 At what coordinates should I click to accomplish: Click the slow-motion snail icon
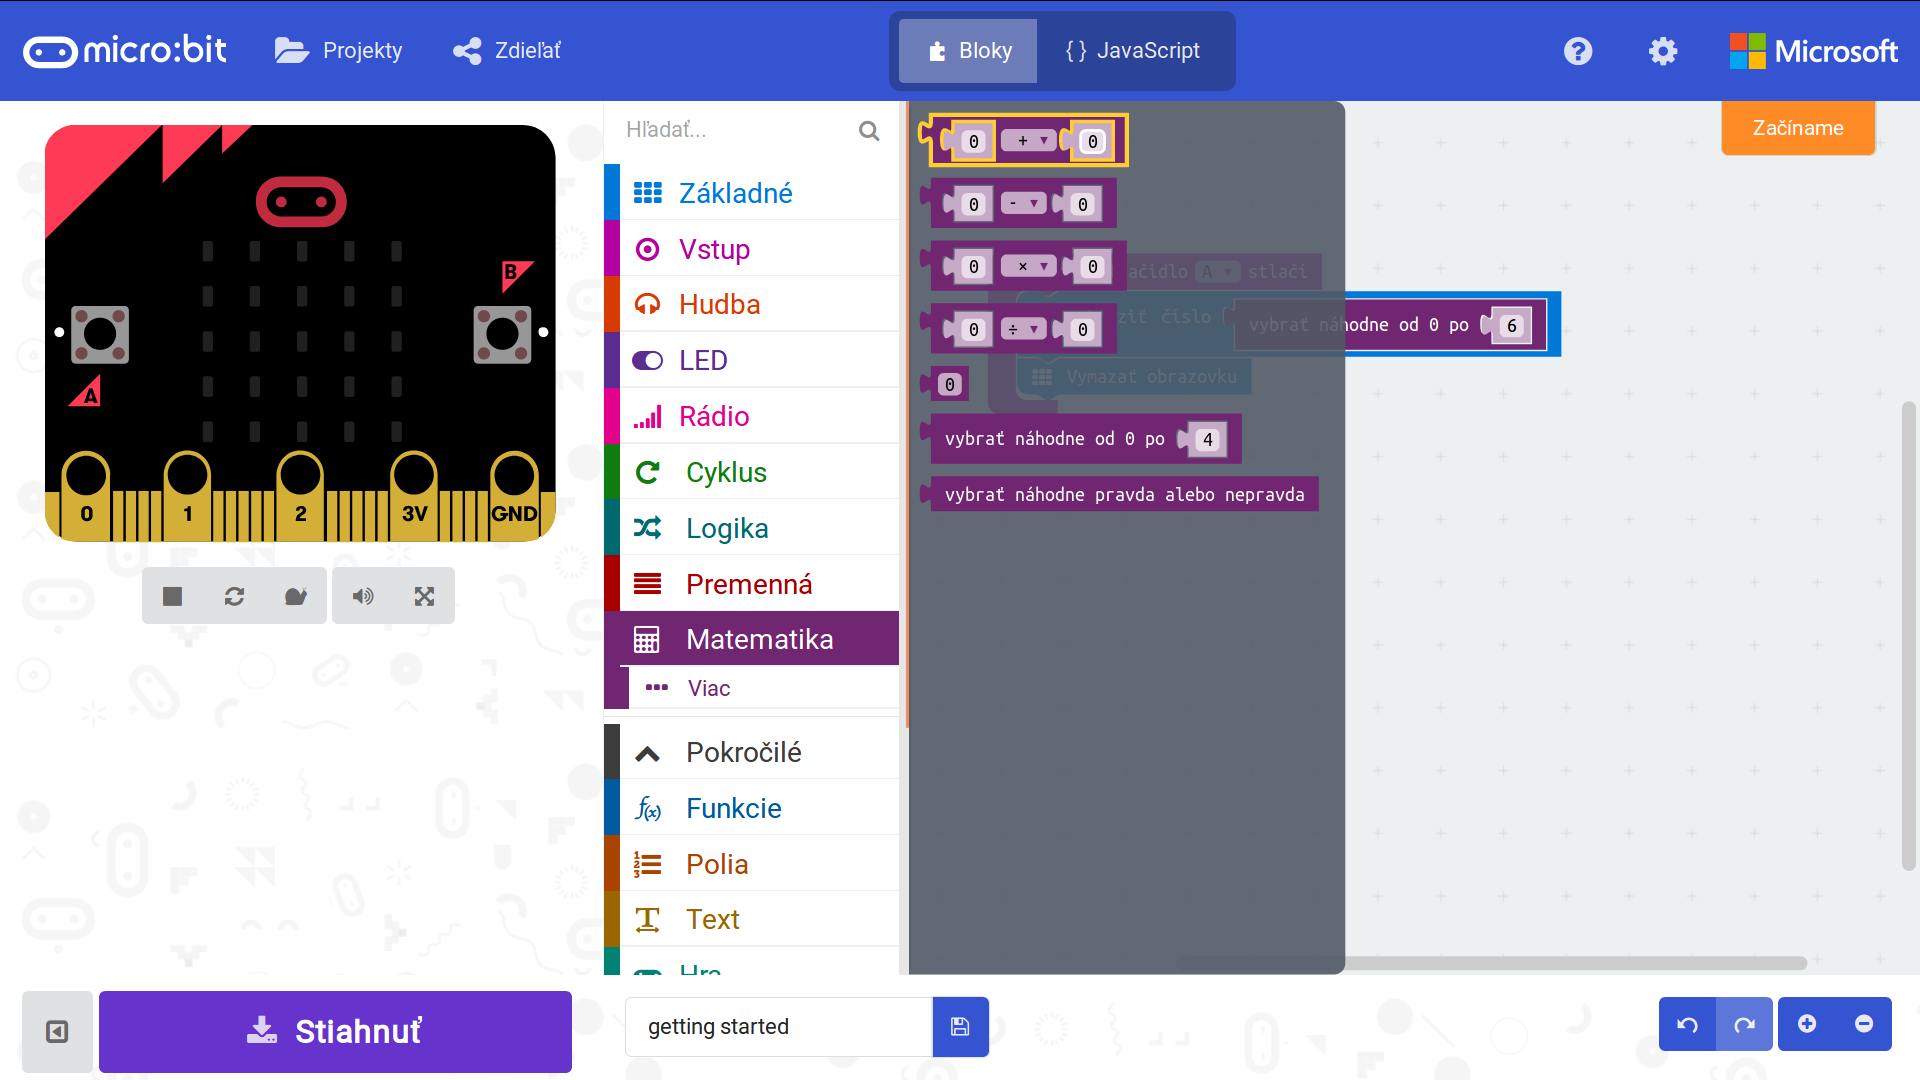[x=295, y=596]
